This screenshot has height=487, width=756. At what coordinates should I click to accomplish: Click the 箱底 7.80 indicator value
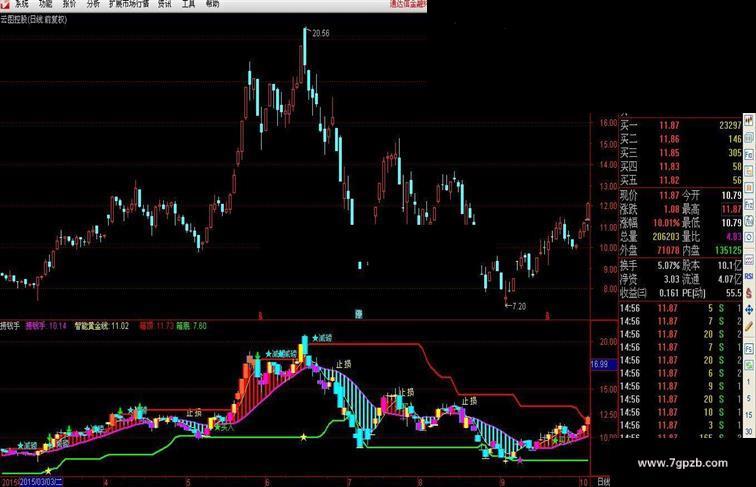191,326
